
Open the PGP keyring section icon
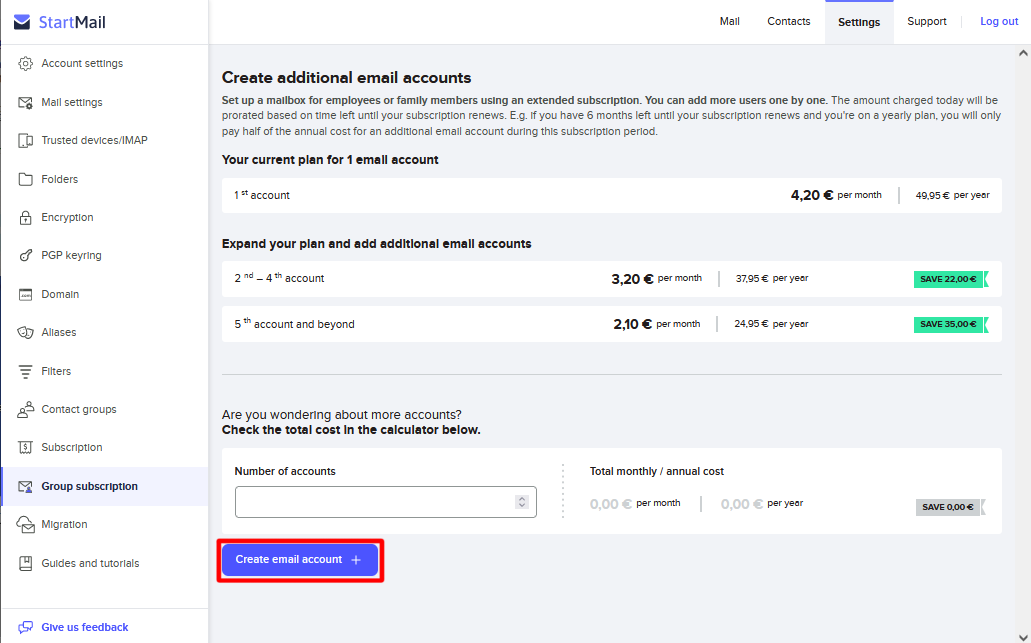point(25,255)
